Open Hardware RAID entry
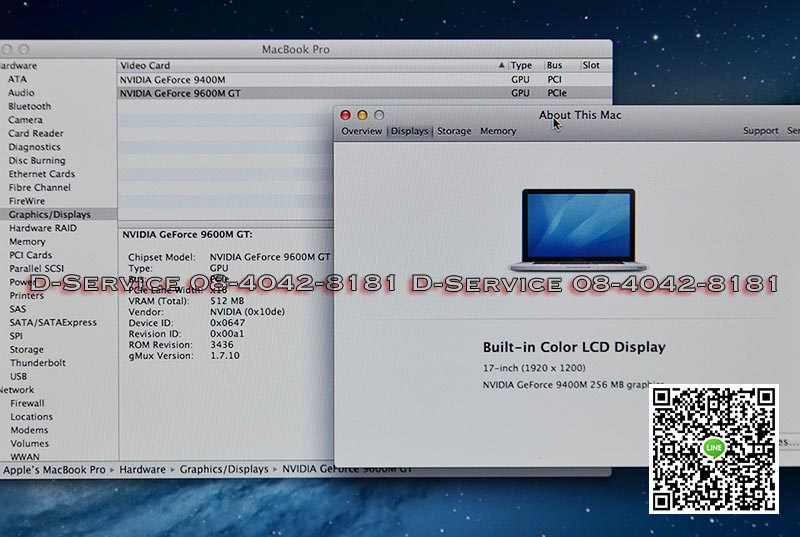 click(x=43, y=228)
